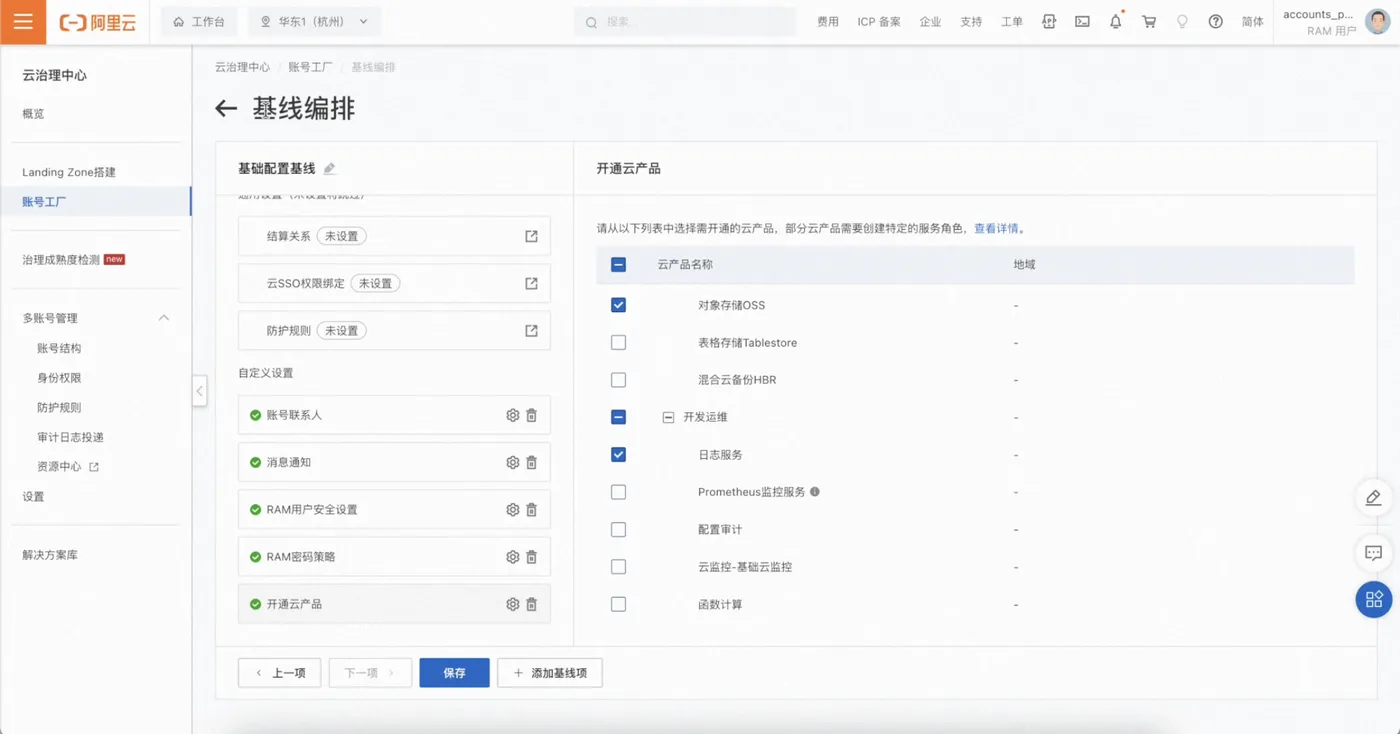Open 云SSO权限绑定 external link icon

[531, 284]
